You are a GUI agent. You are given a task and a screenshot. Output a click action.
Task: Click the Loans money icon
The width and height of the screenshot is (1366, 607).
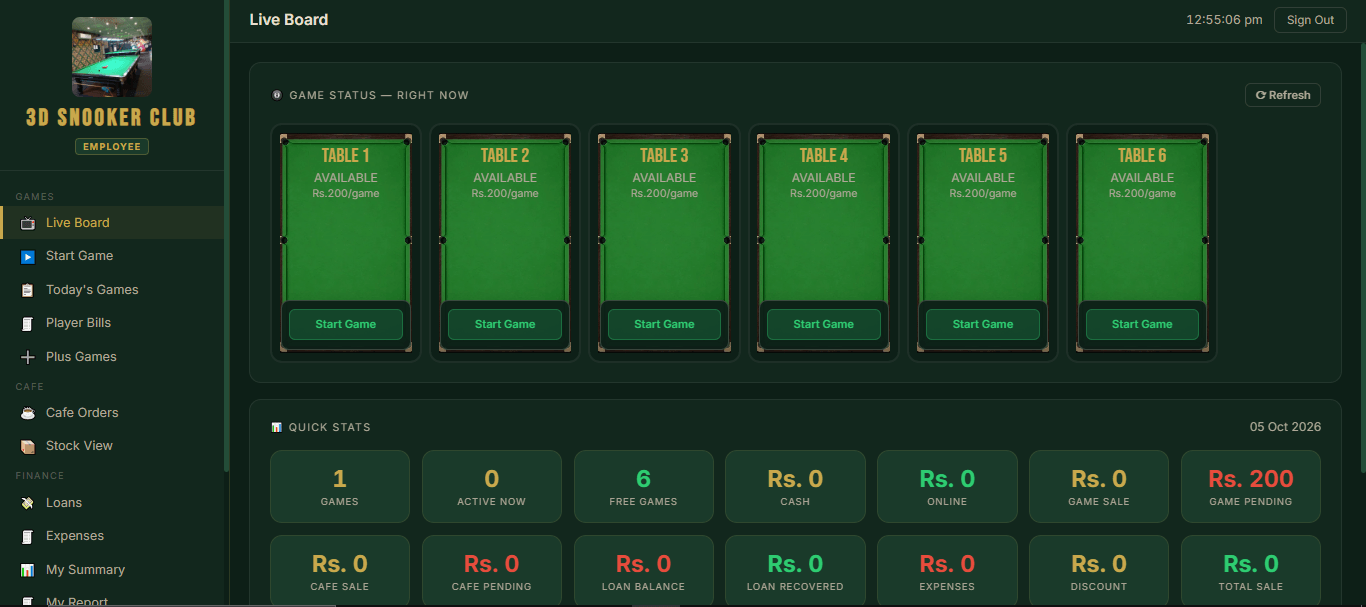click(27, 503)
